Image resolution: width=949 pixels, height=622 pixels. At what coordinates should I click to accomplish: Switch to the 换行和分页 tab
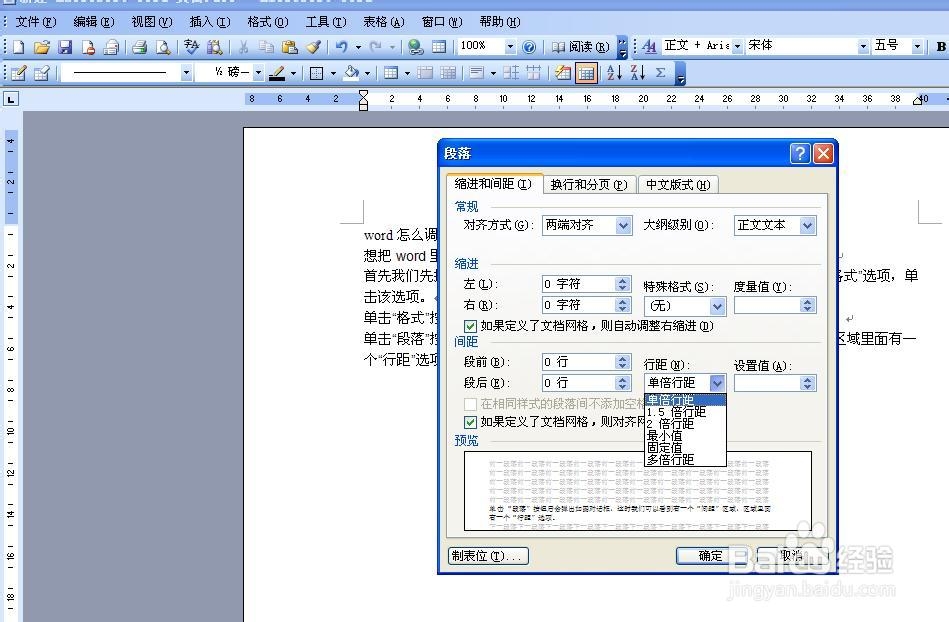tap(590, 184)
